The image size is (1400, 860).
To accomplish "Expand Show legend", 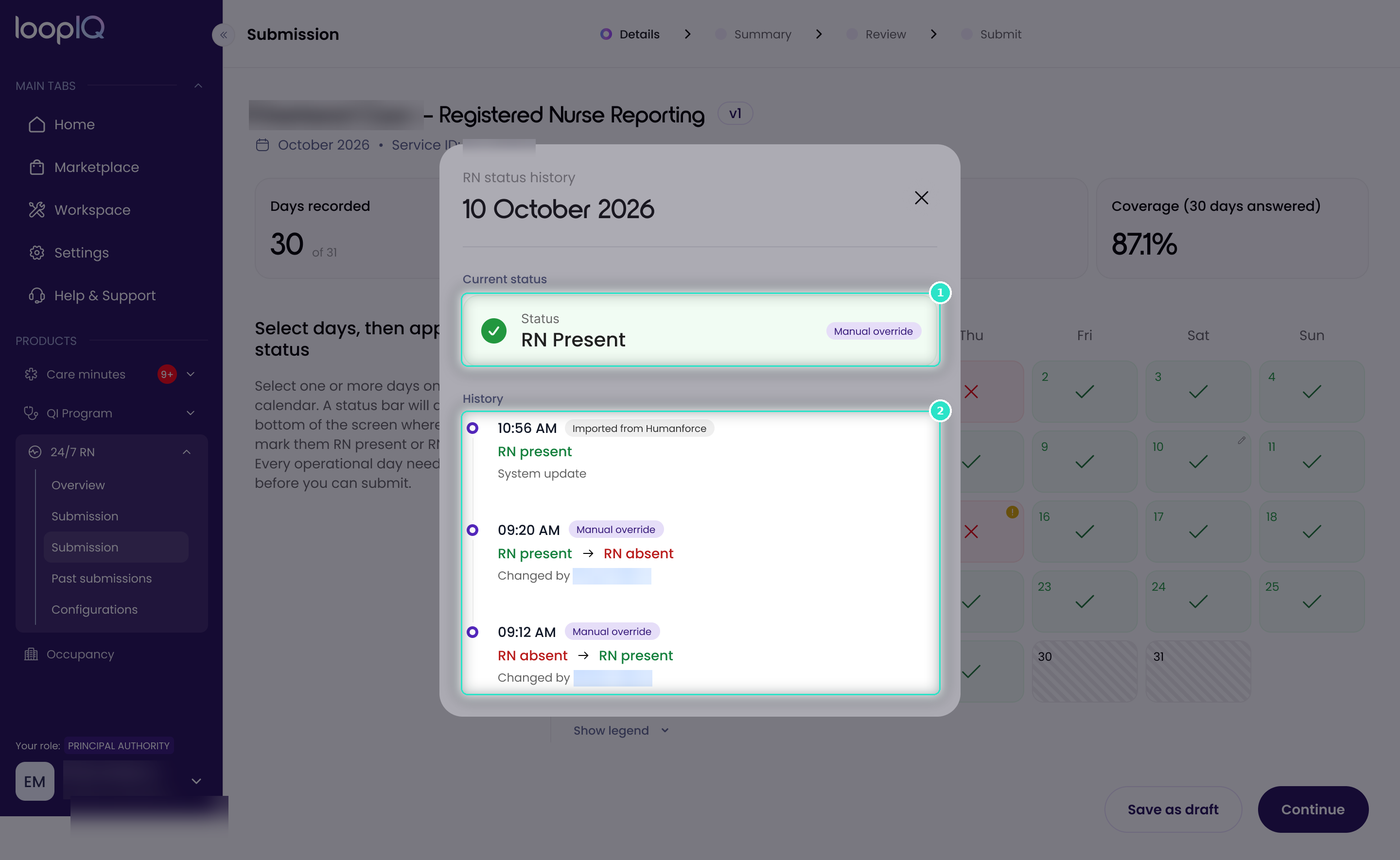I will (x=621, y=731).
